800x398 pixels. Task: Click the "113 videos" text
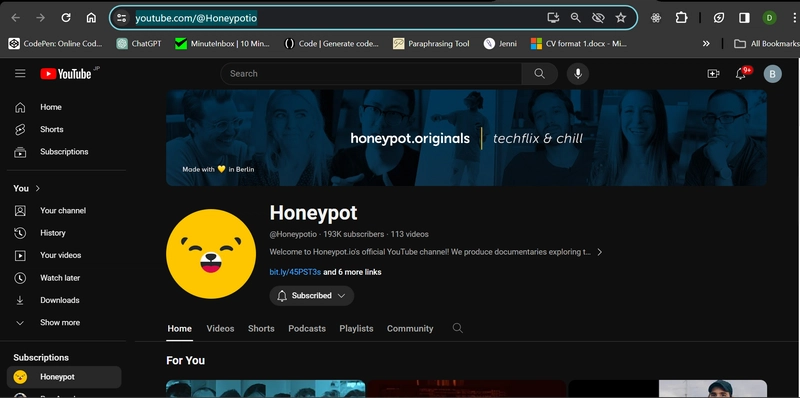tap(410, 235)
